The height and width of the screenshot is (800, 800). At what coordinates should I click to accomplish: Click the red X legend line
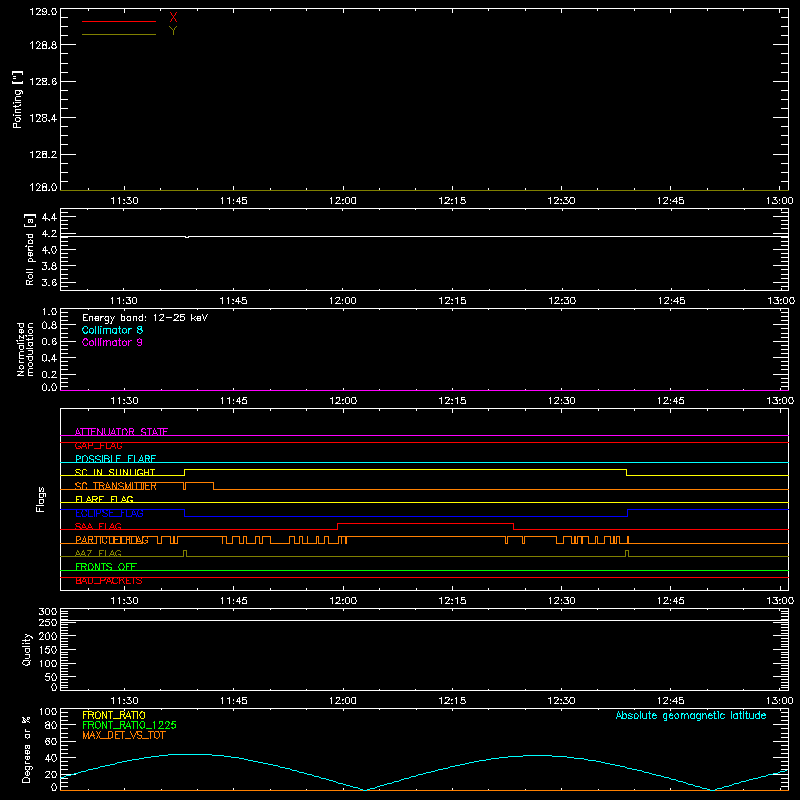(x=119, y=21)
